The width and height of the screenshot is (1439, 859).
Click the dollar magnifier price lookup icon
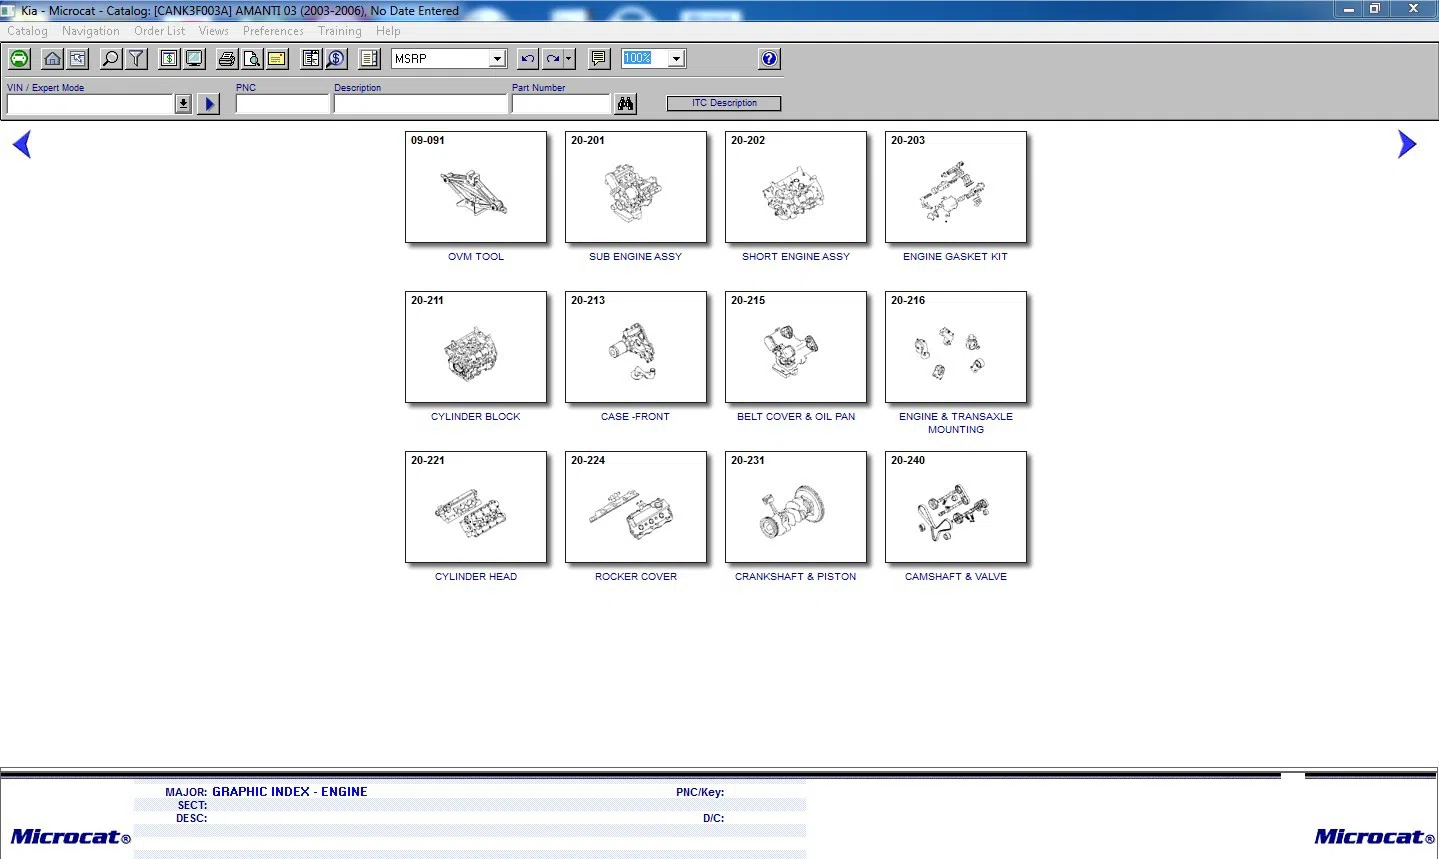pyautogui.click(x=336, y=59)
